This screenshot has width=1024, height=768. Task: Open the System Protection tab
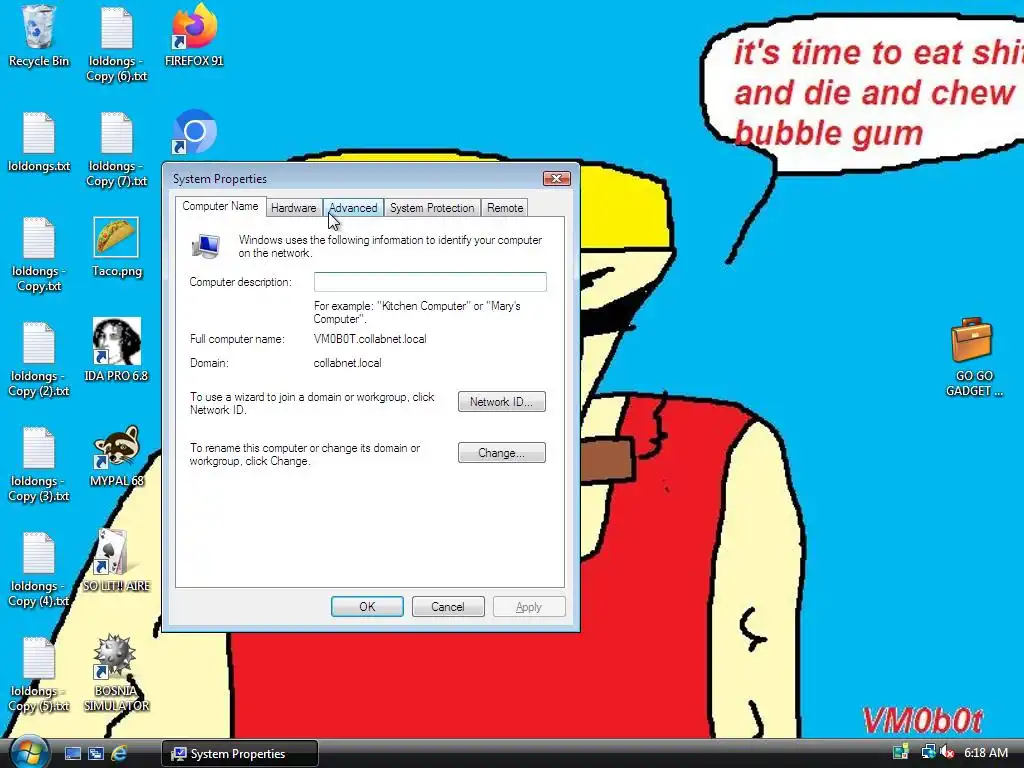432,208
